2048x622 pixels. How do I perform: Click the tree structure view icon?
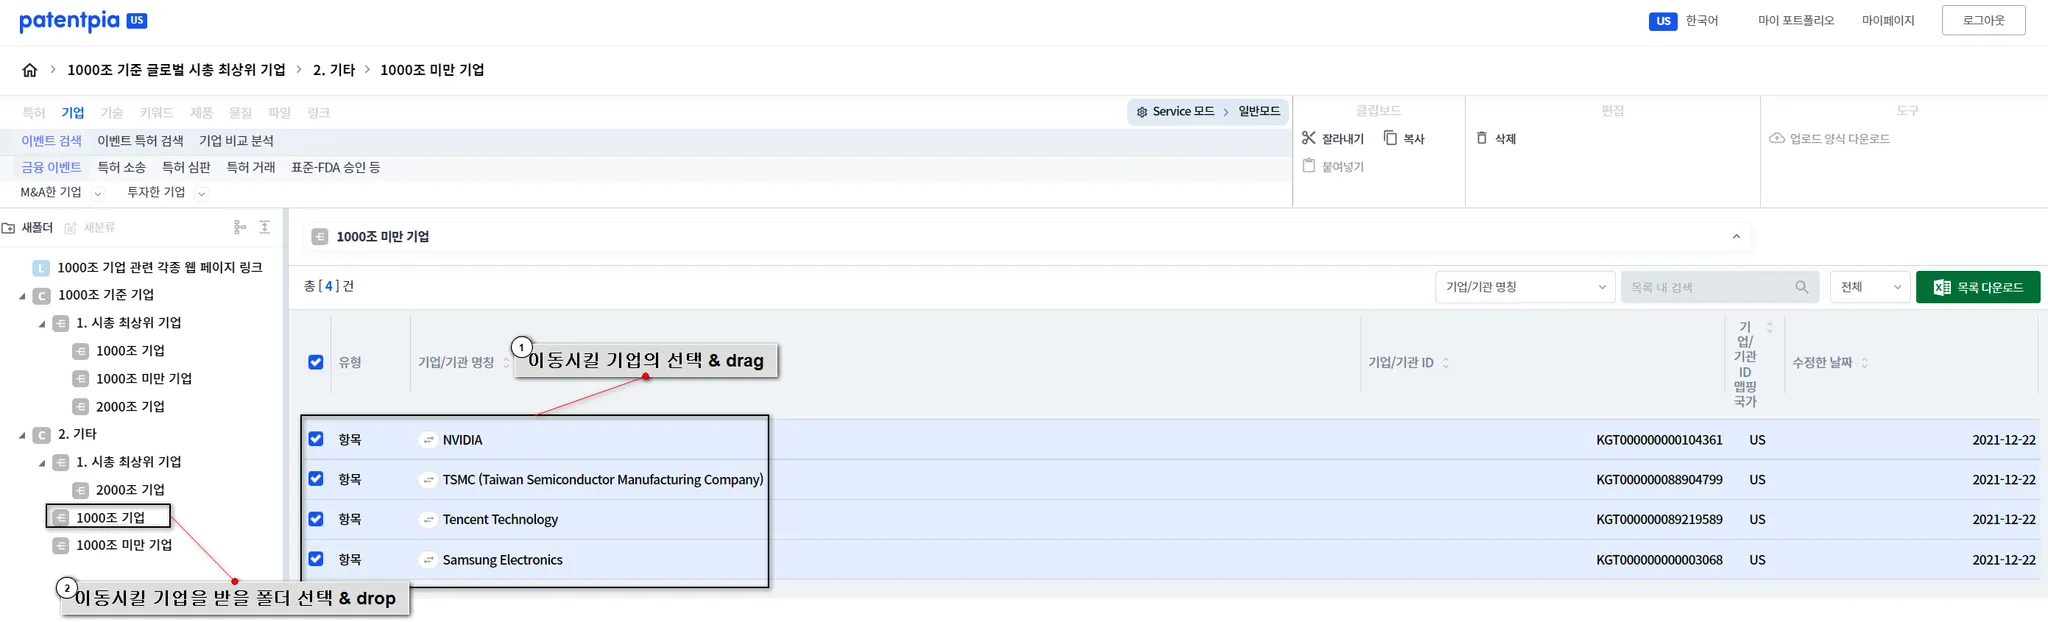click(x=240, y=227)
